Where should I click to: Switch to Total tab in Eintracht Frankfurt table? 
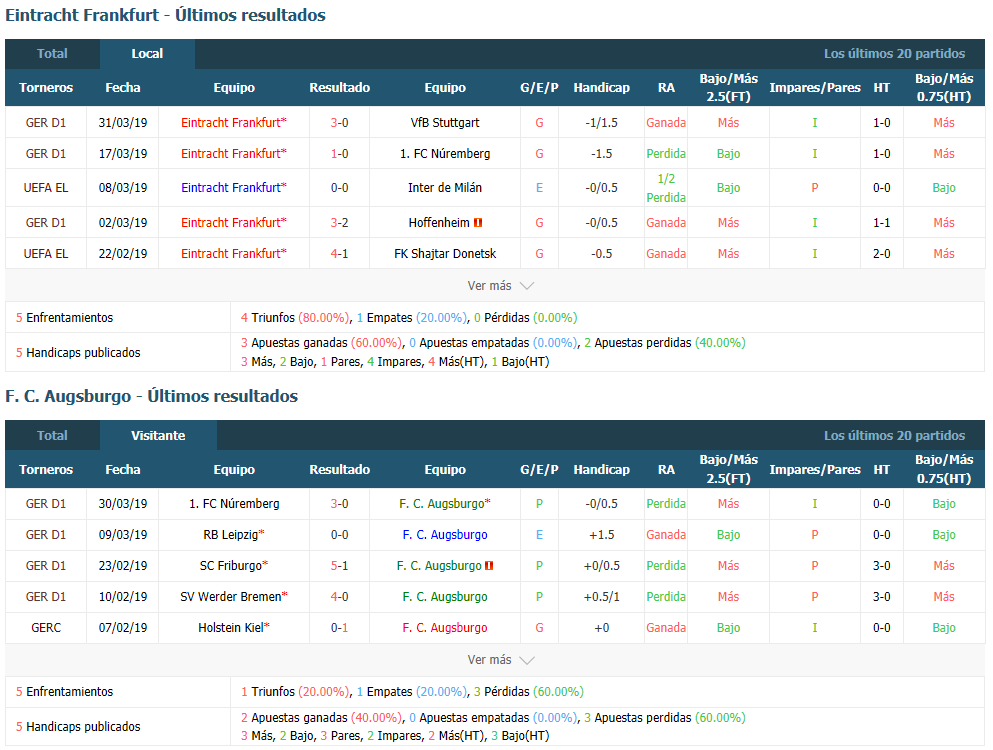click(x=52, y=54)
